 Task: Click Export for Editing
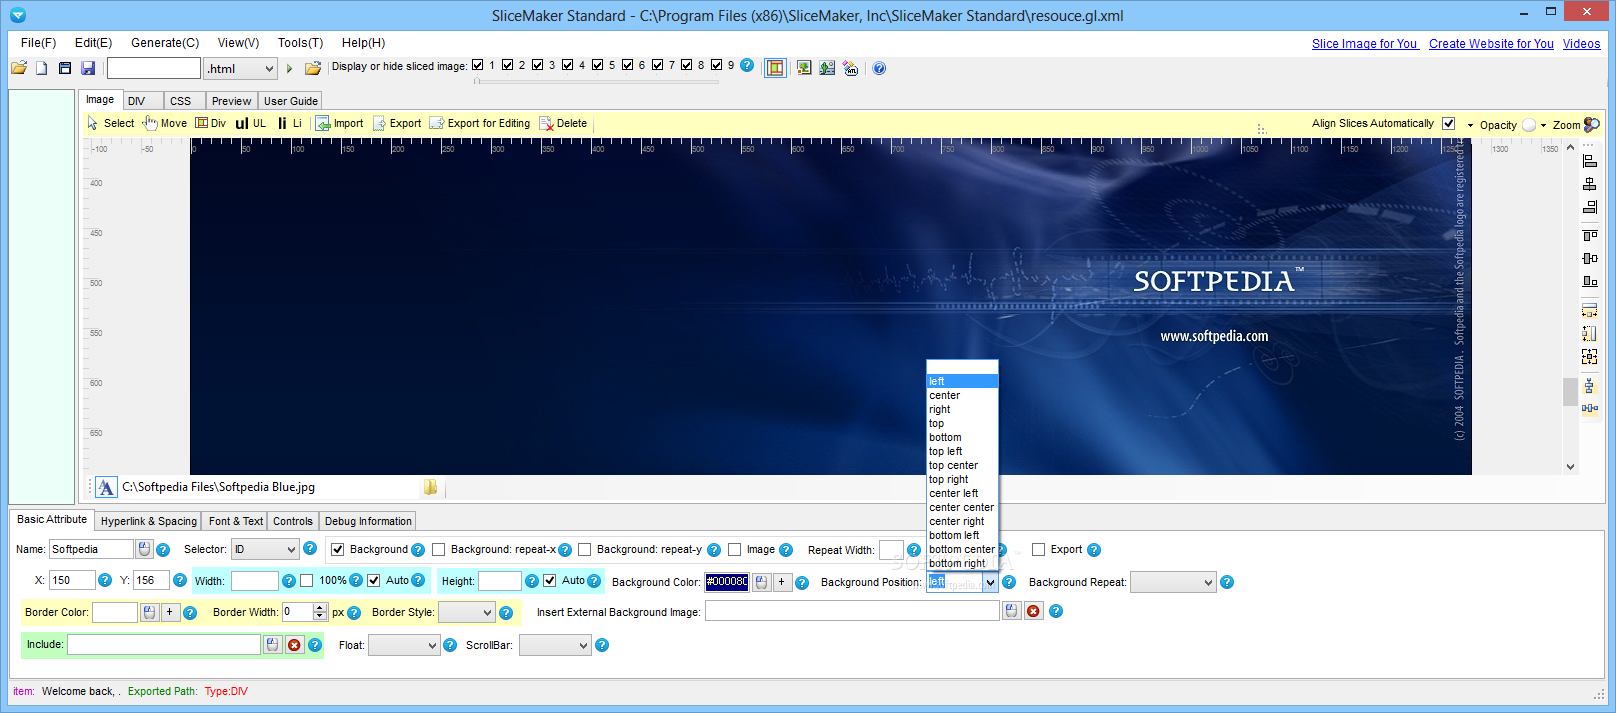pyautogui.click(x=480, y=123)
